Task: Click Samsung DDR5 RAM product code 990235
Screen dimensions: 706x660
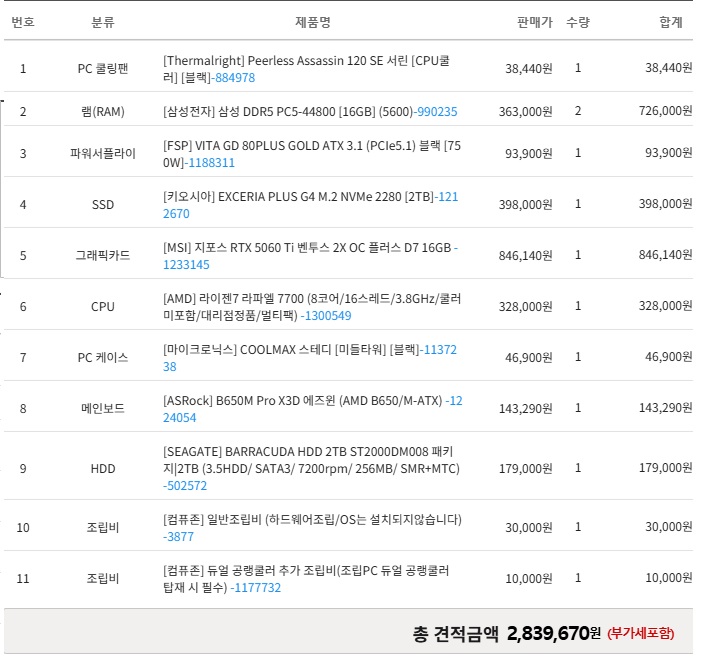Action: pyautogui.click(x=437, y=111)
